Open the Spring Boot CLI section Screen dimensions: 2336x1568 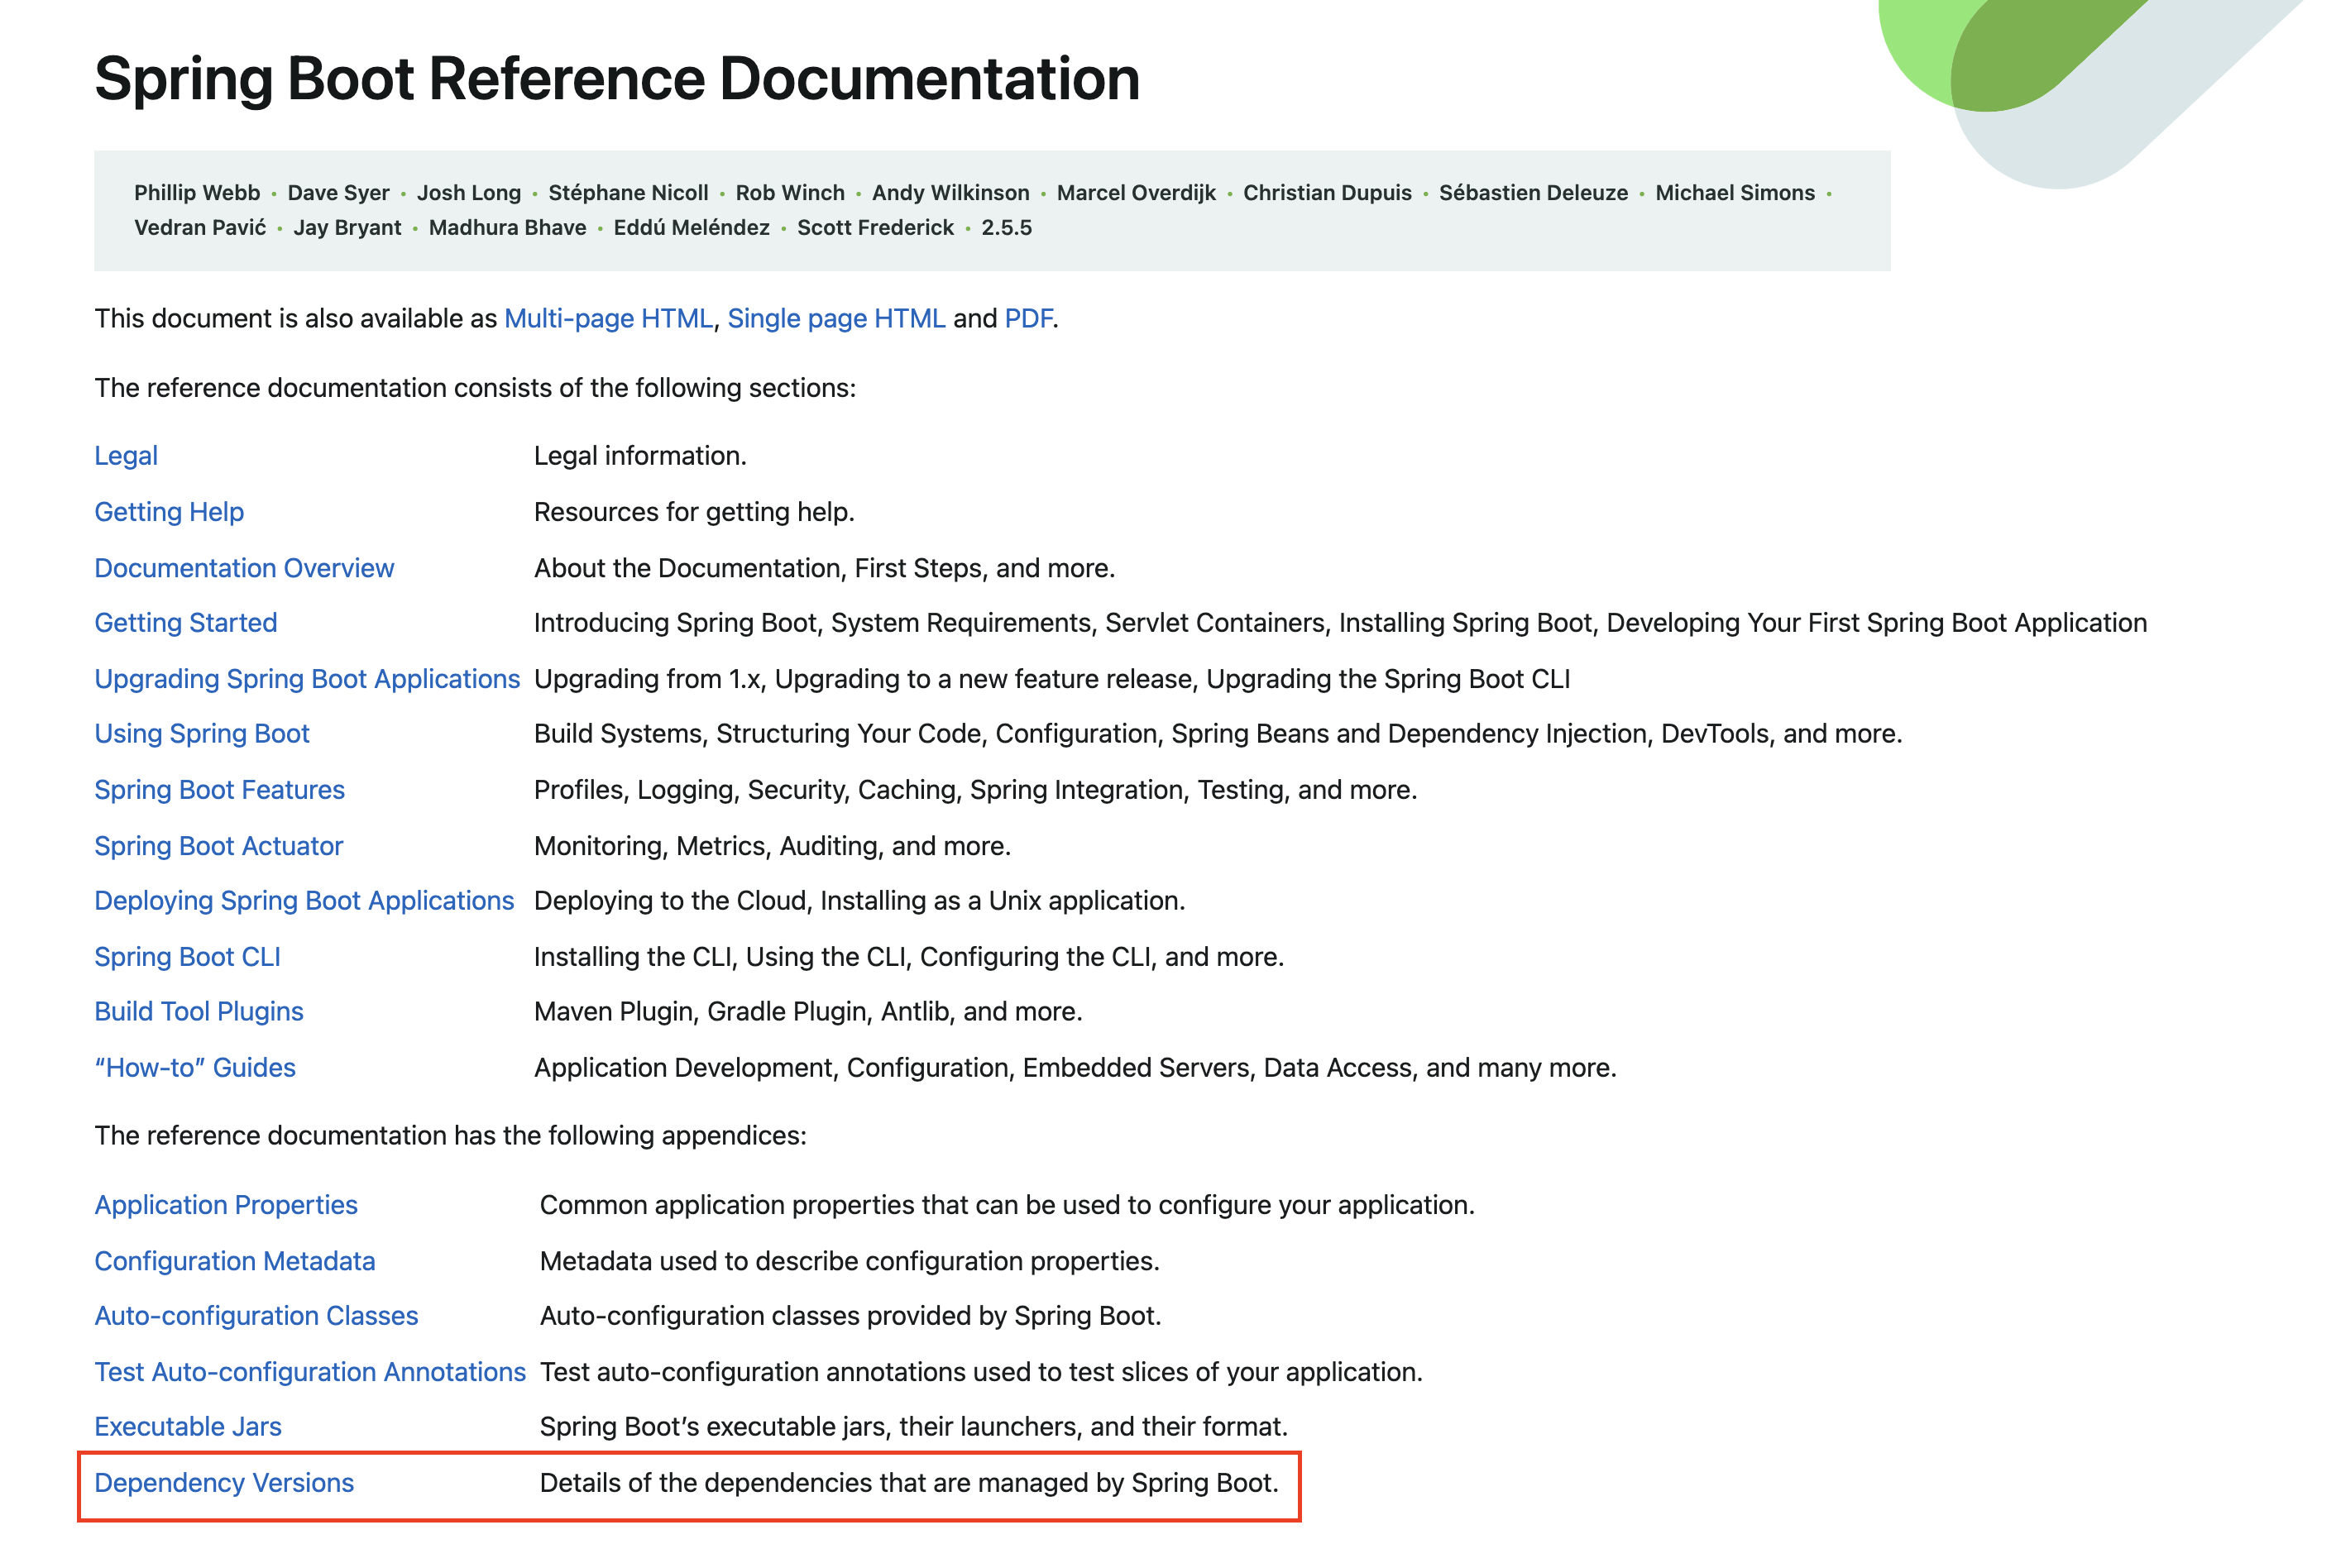click(187, 957)
